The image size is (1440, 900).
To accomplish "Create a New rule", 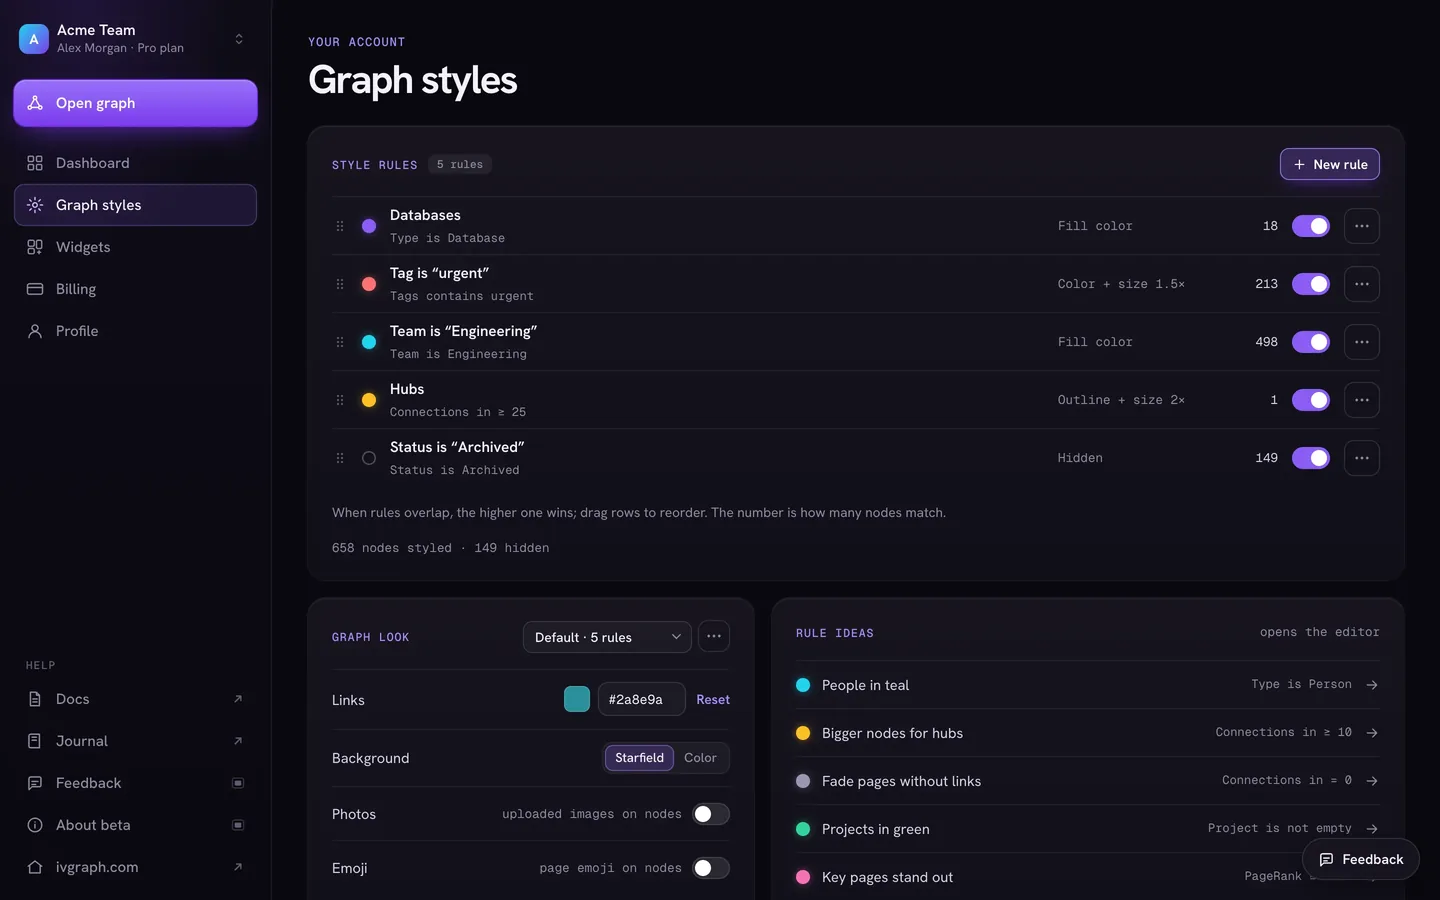I will pos(1329,164).
